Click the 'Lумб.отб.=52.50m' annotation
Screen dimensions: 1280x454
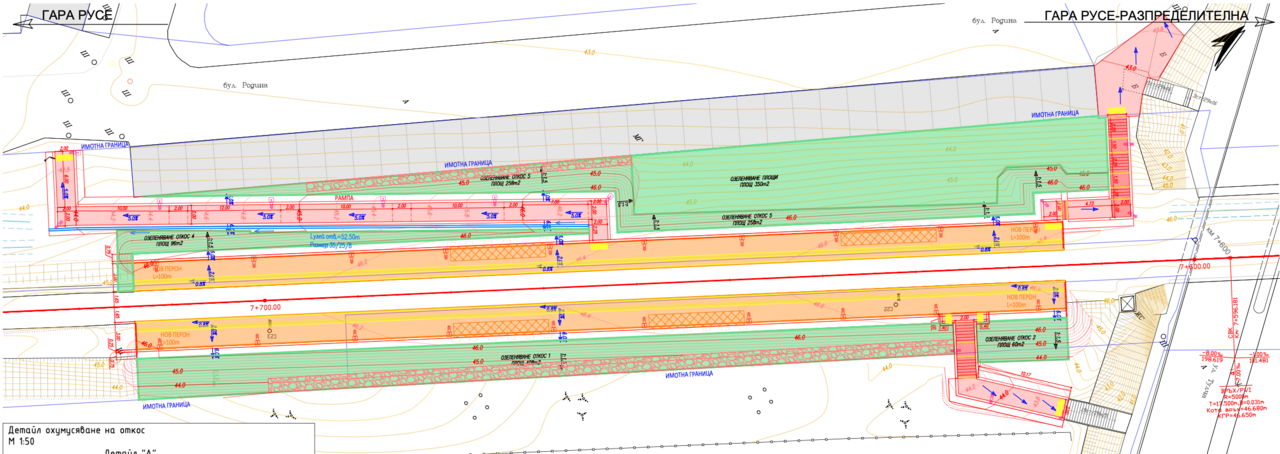pos(335,237)
